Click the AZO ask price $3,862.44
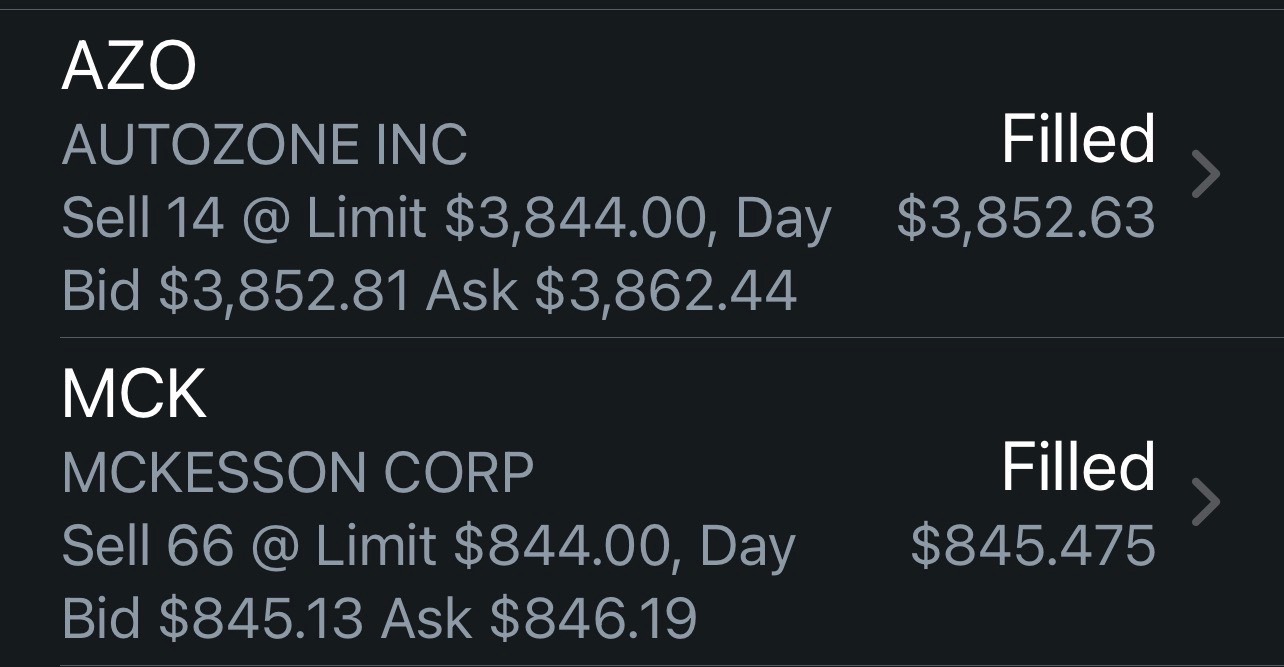1284x667 pixels. point(665,291)
